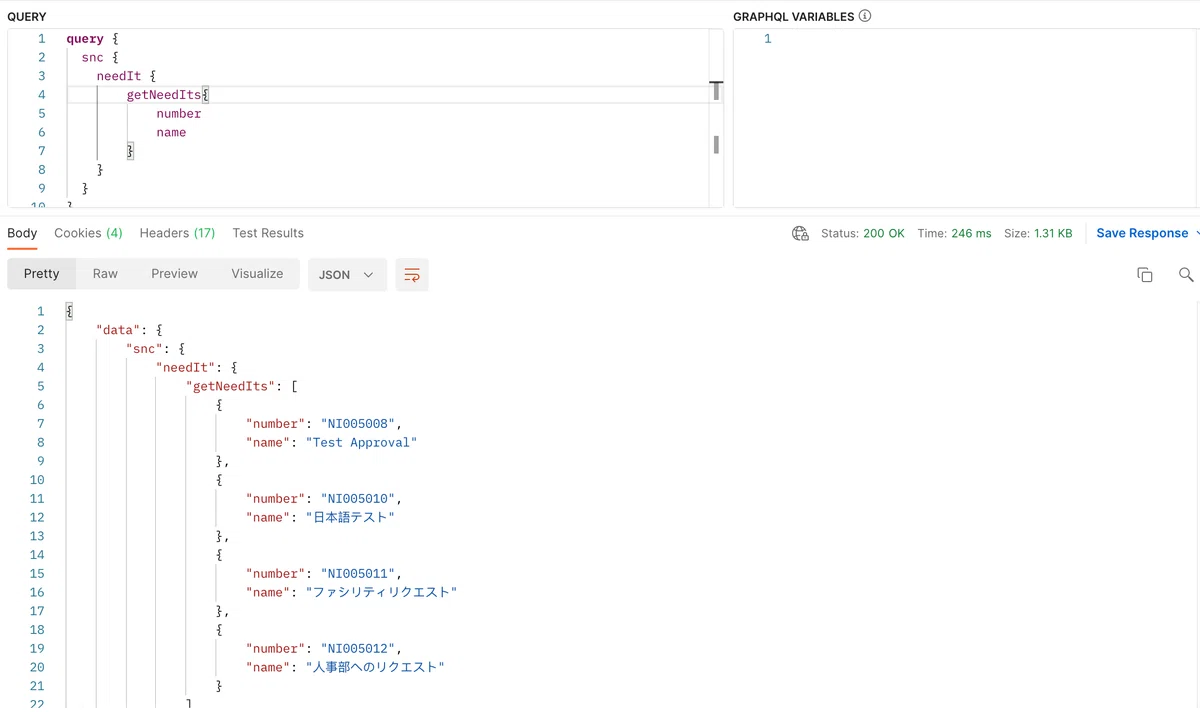
Task: Toggle the wrap lines icon
Action: (412, 275)
